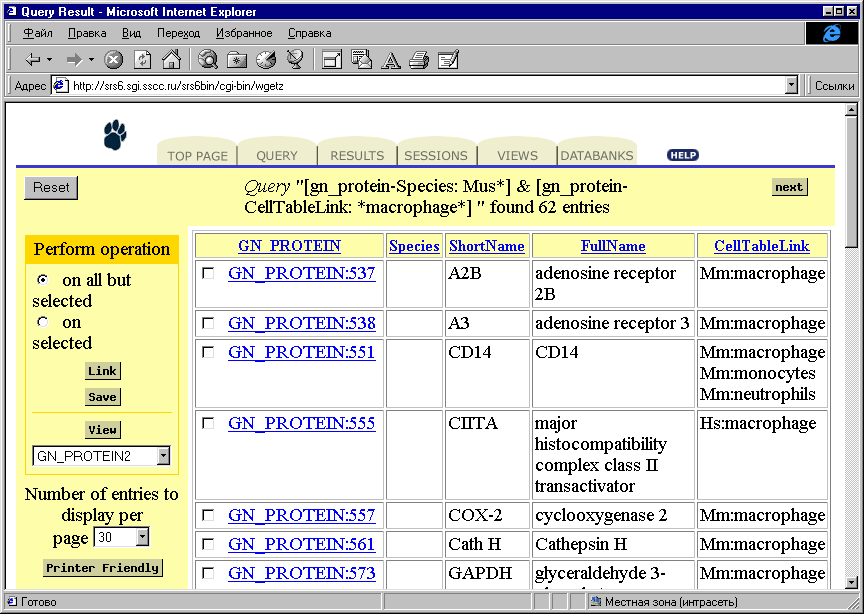The width and height of the screenshot is (864, 614).
Task: Open the blue HELP badge
Action: pyautogui.click(x=683, y=155)
